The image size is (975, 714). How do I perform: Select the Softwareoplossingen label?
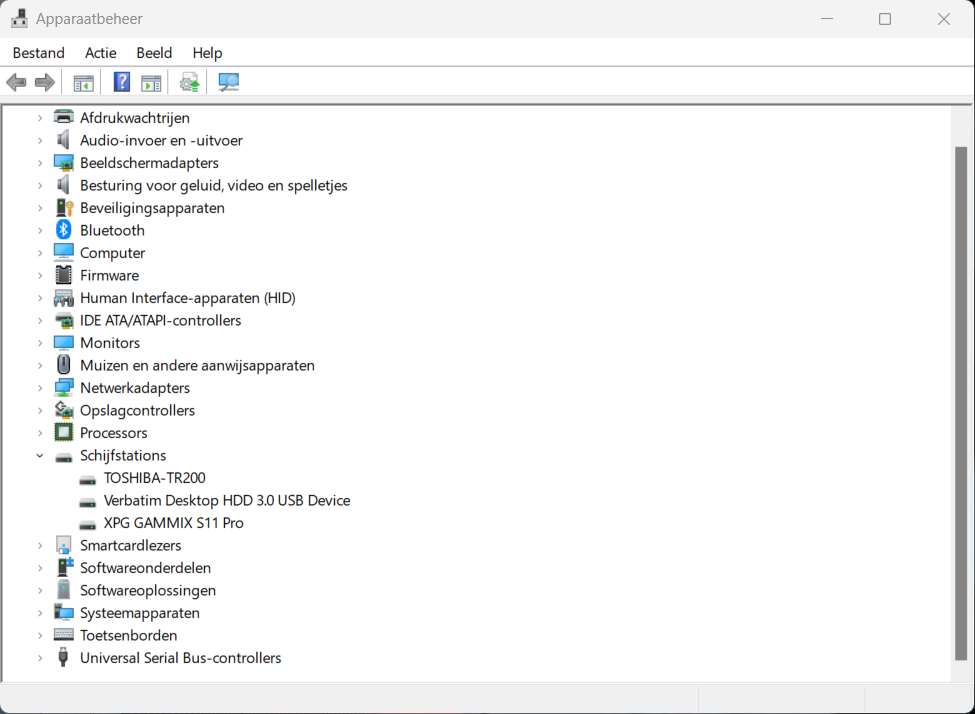click(x=148, y=590)
